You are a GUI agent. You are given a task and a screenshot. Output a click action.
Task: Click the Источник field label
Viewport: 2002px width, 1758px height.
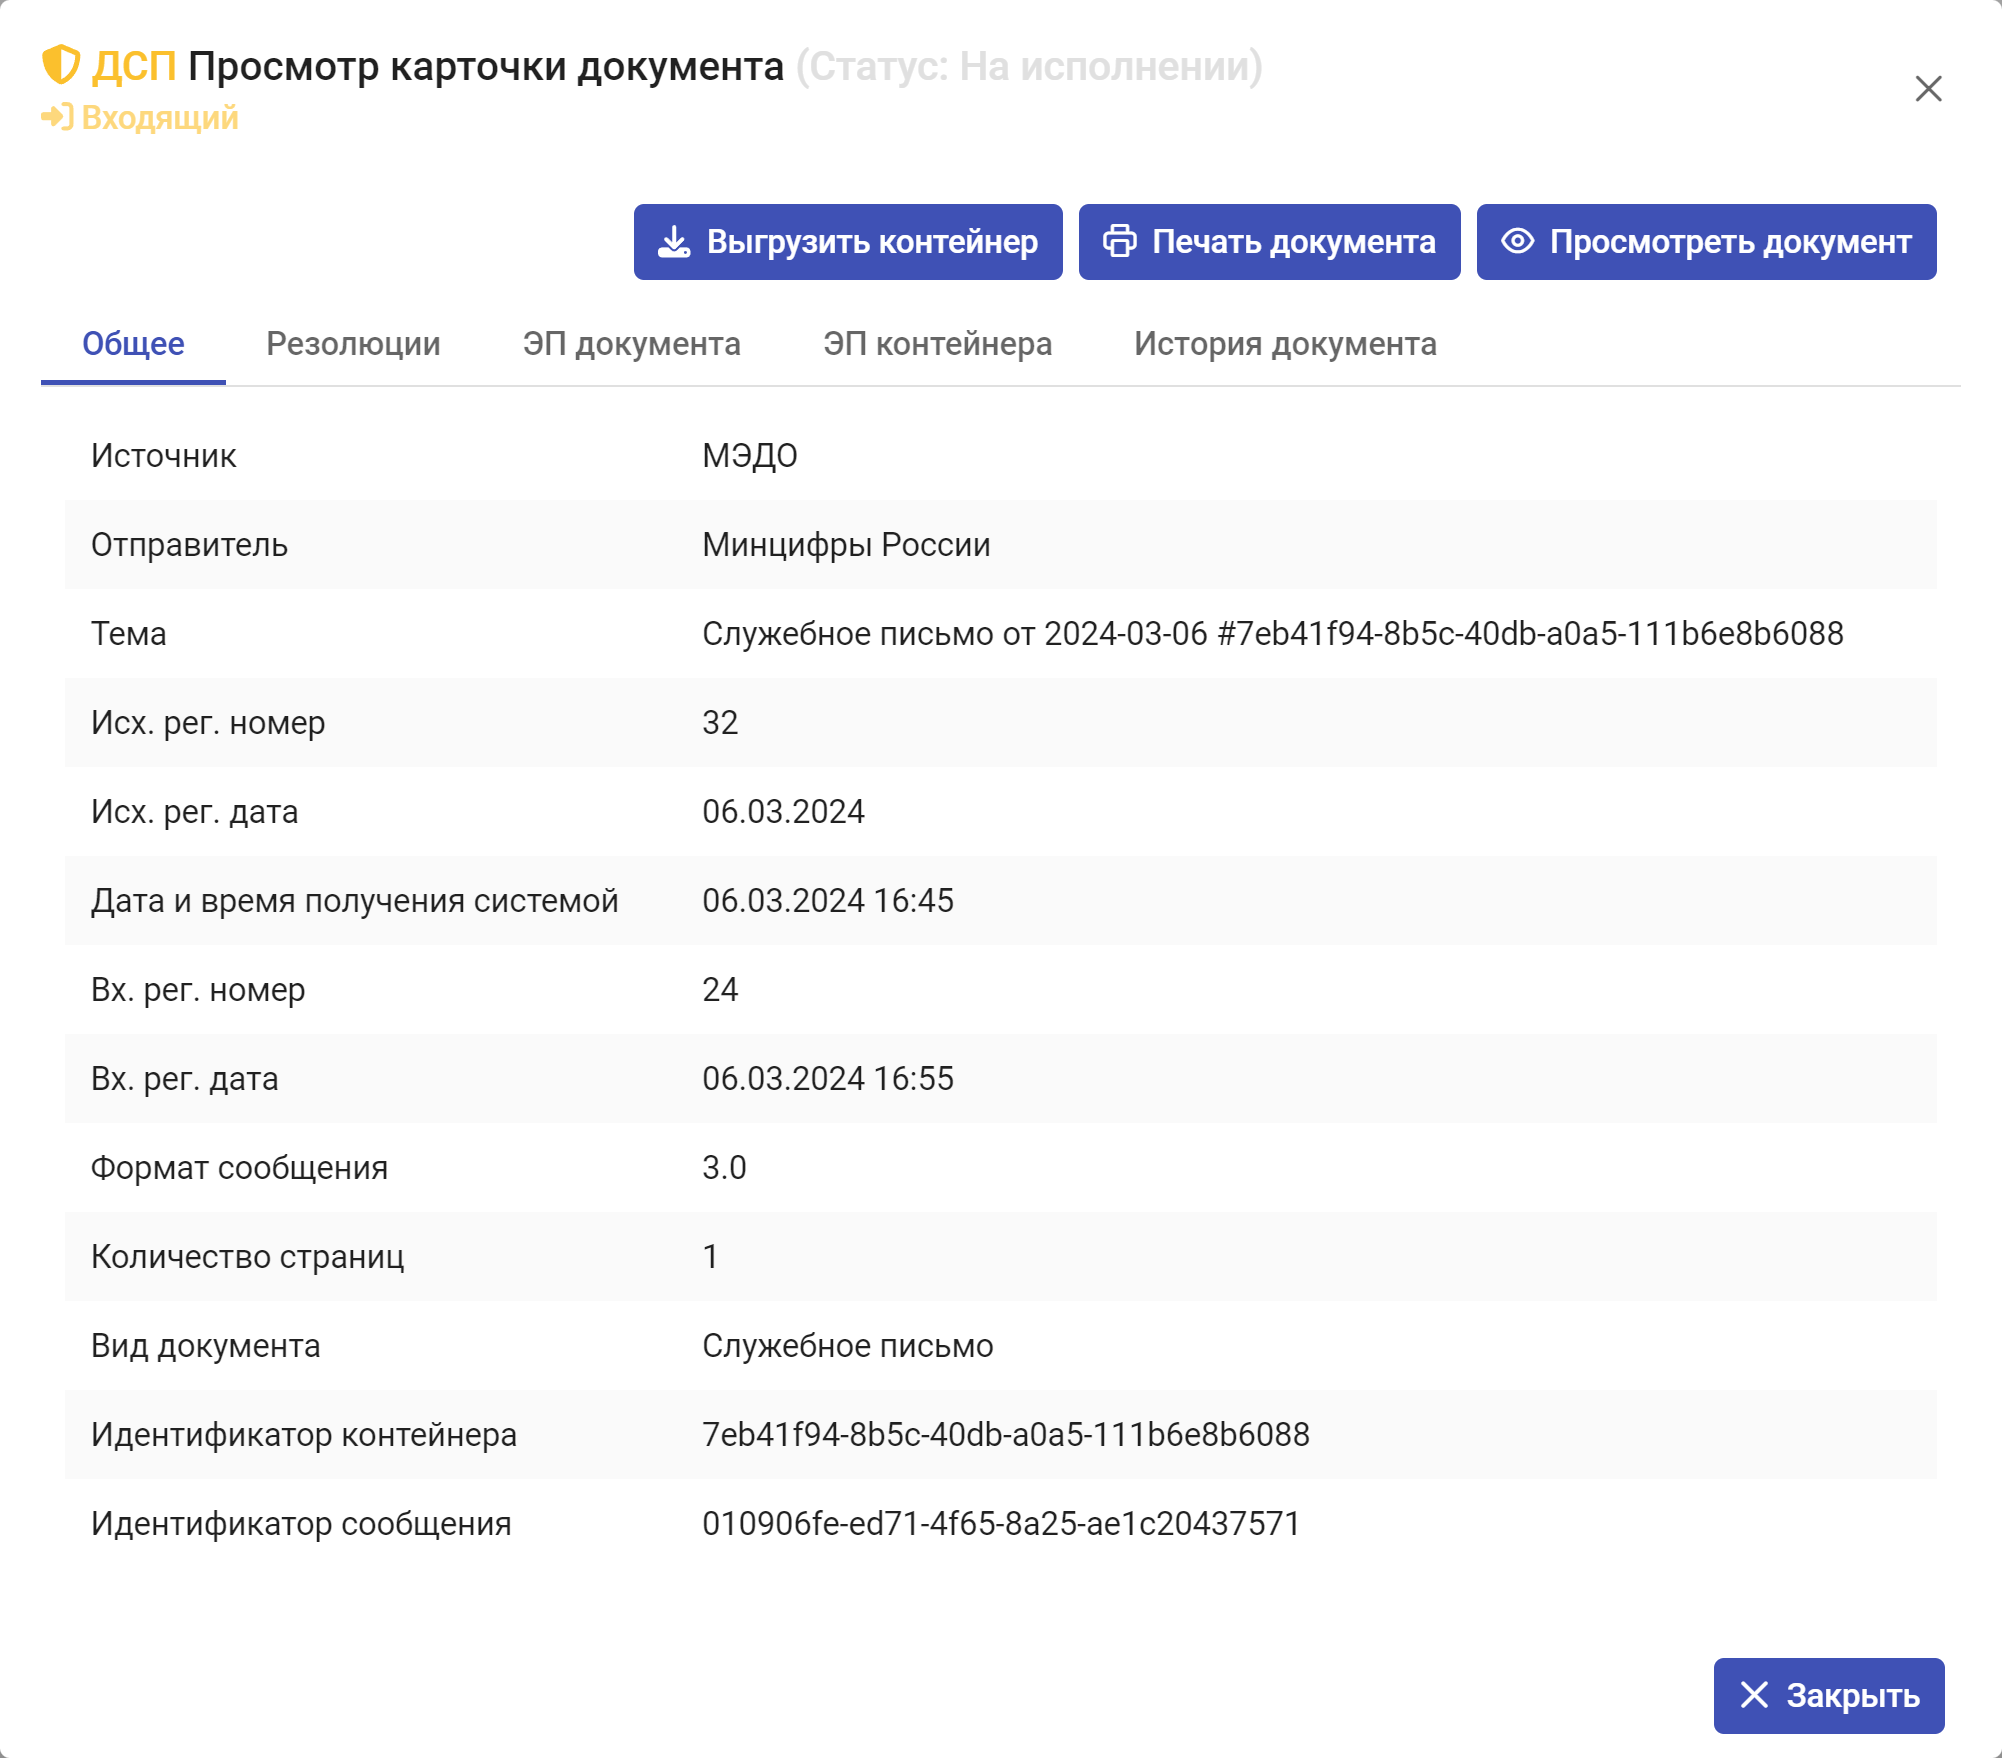click(164, 456)
